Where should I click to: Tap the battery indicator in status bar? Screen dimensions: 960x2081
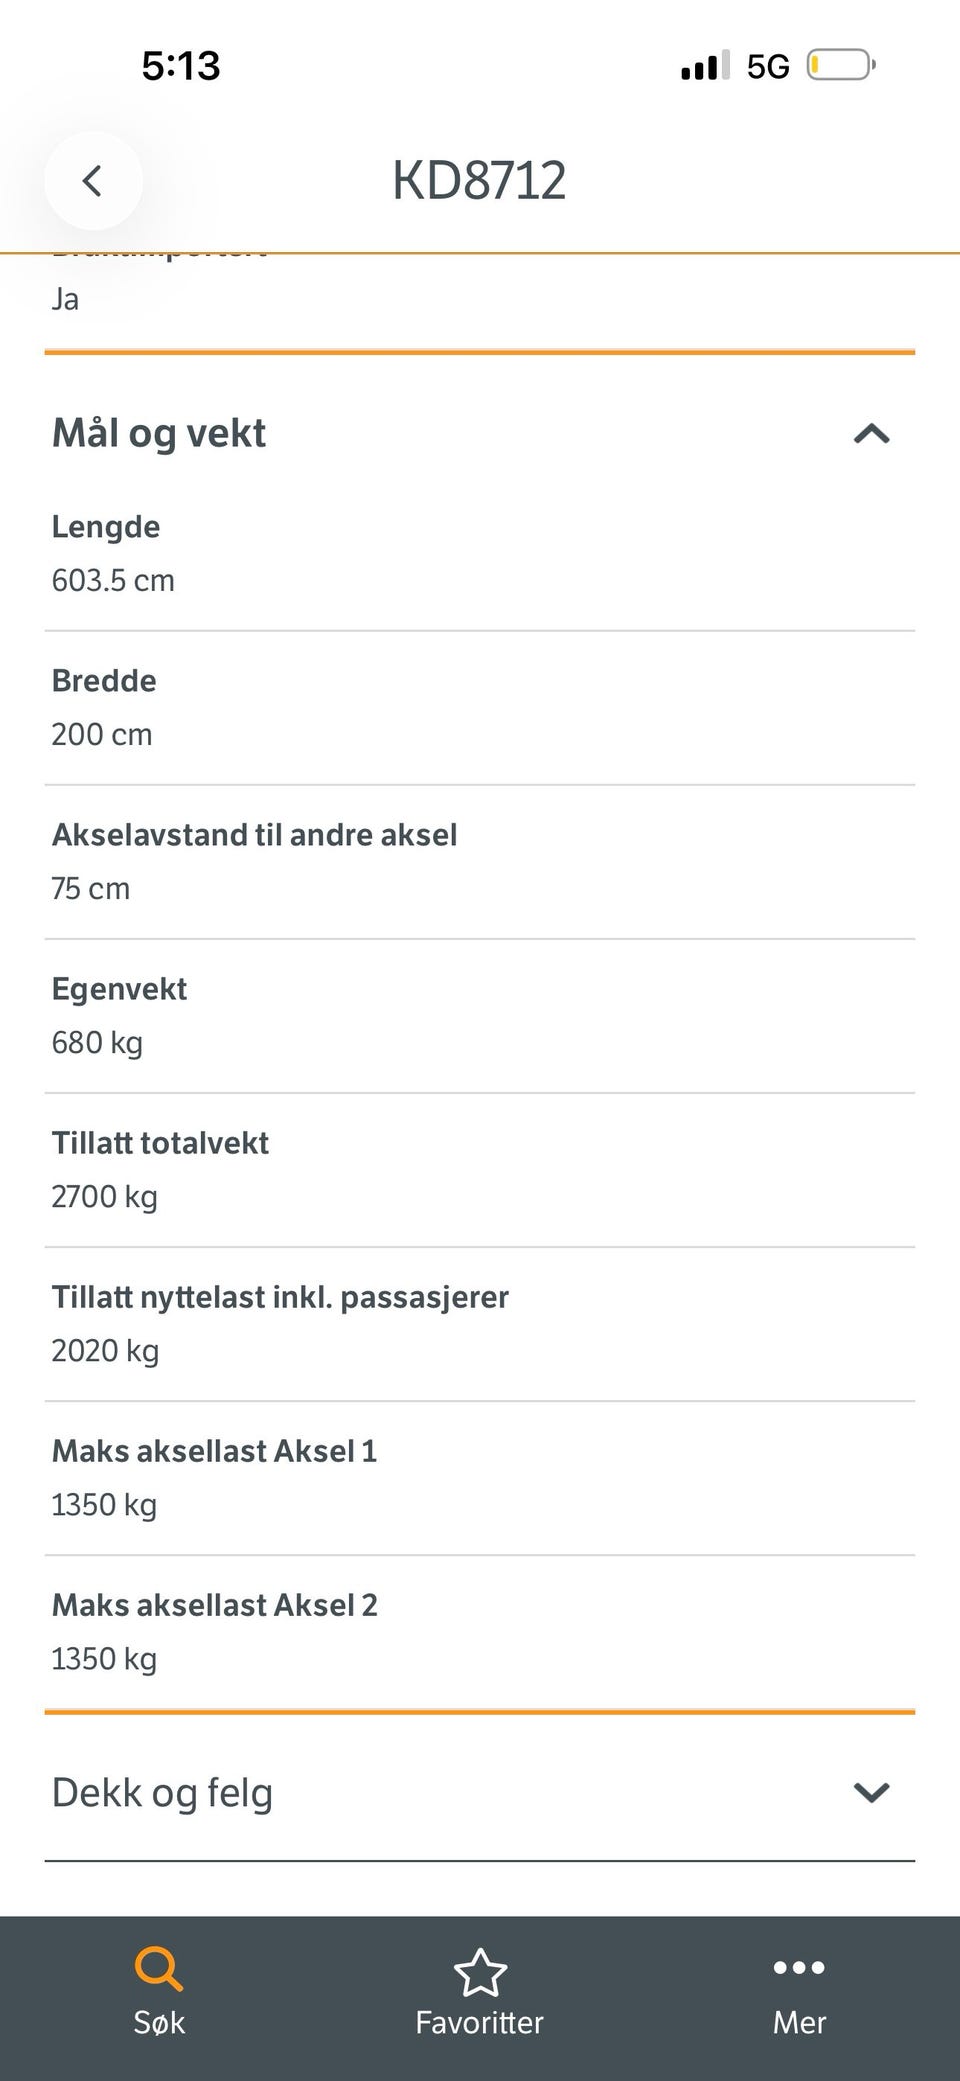[841, 66]
